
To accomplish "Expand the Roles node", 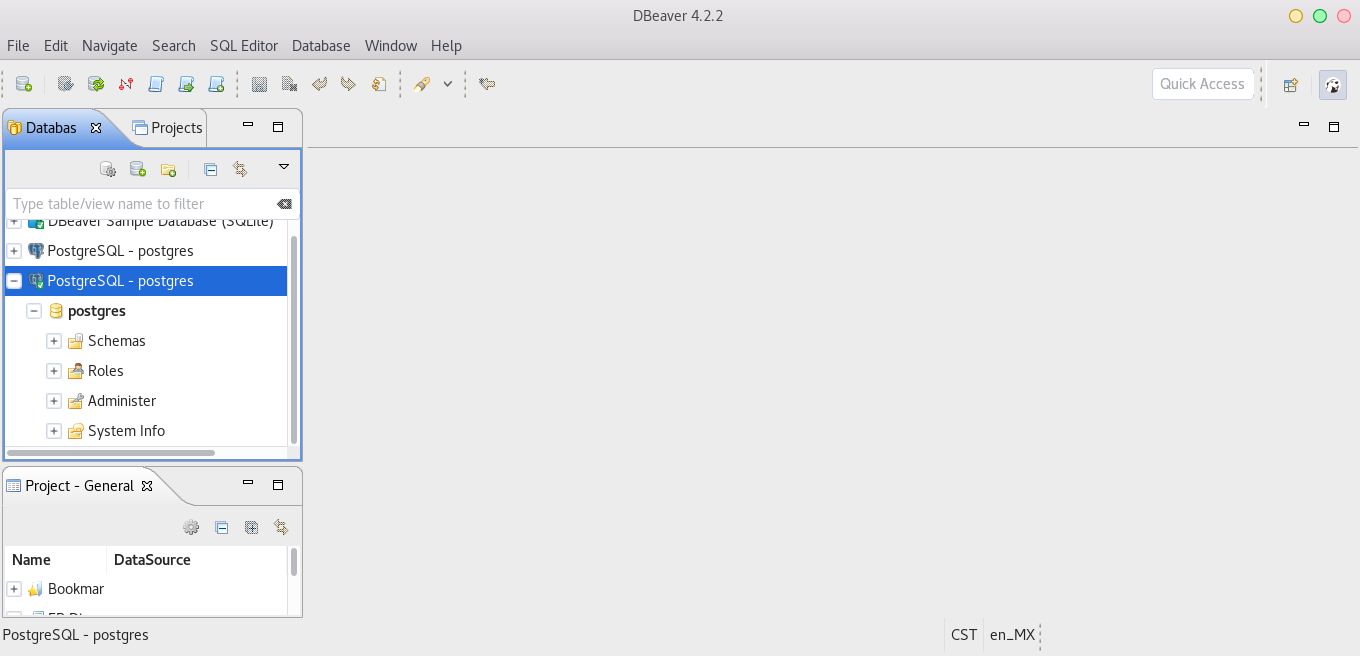I will pyautogui.click(x=54, y=371).
